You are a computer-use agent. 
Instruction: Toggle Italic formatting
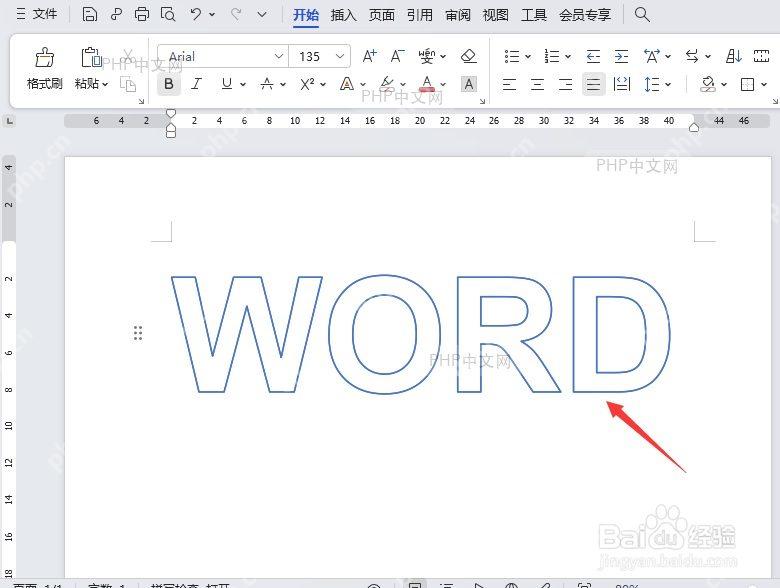tap(196, 84)
